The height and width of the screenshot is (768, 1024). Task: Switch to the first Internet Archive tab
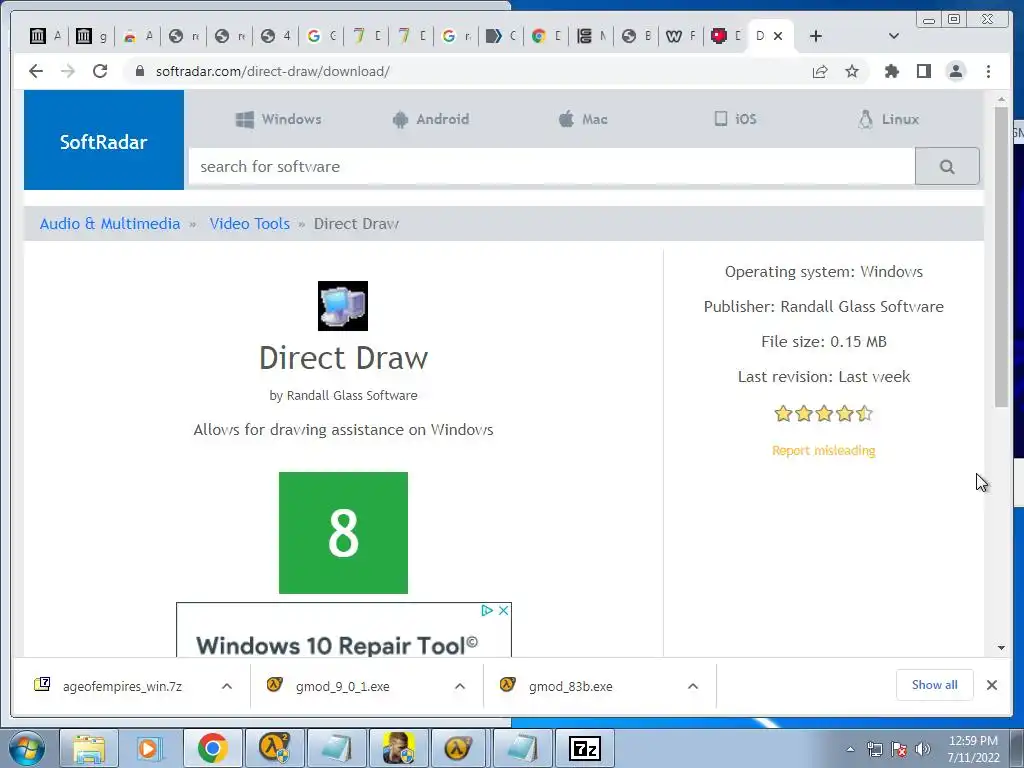pos(46,36)
